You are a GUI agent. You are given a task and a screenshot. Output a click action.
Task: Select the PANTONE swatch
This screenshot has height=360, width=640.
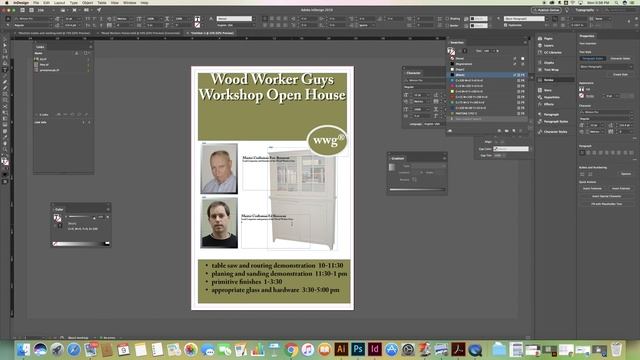(487, 113)
